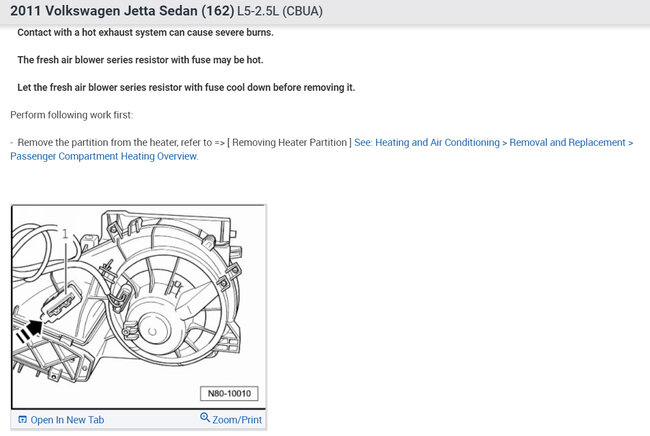Click the vehicle title 2011 Volkswagen Jetta Sedan

122,11
